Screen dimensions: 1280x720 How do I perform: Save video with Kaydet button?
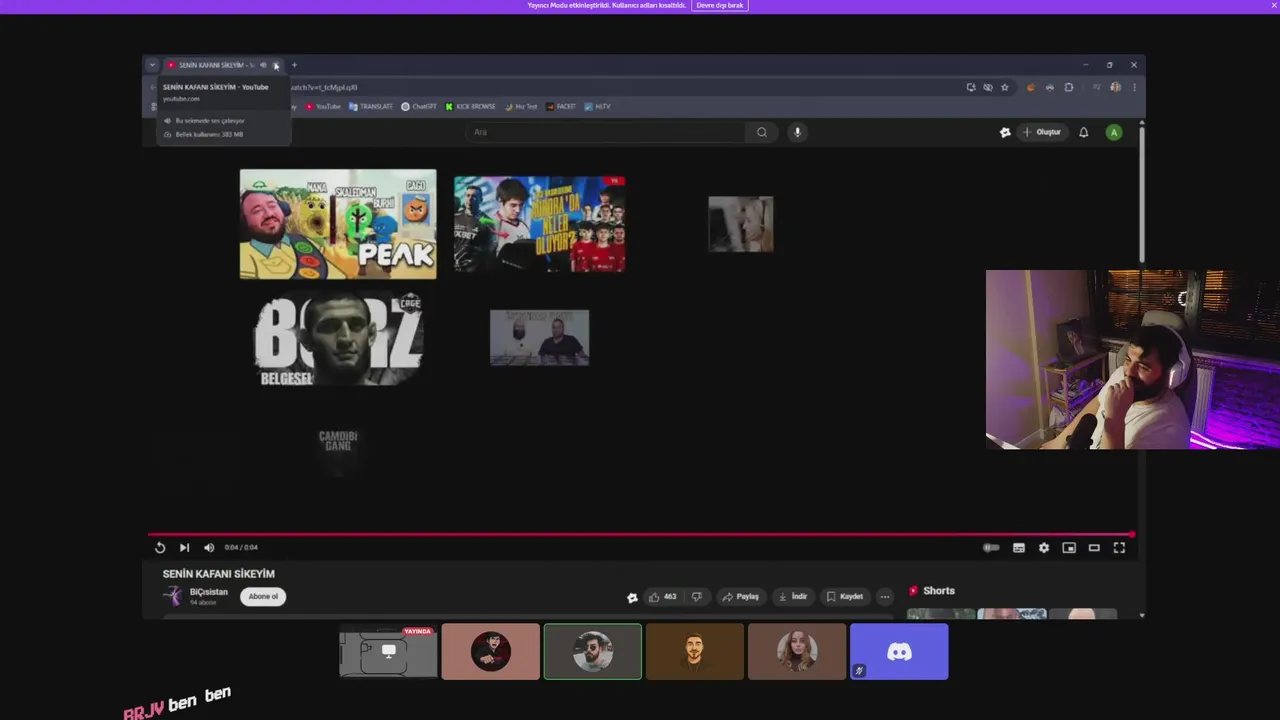(x=845, y=597)
